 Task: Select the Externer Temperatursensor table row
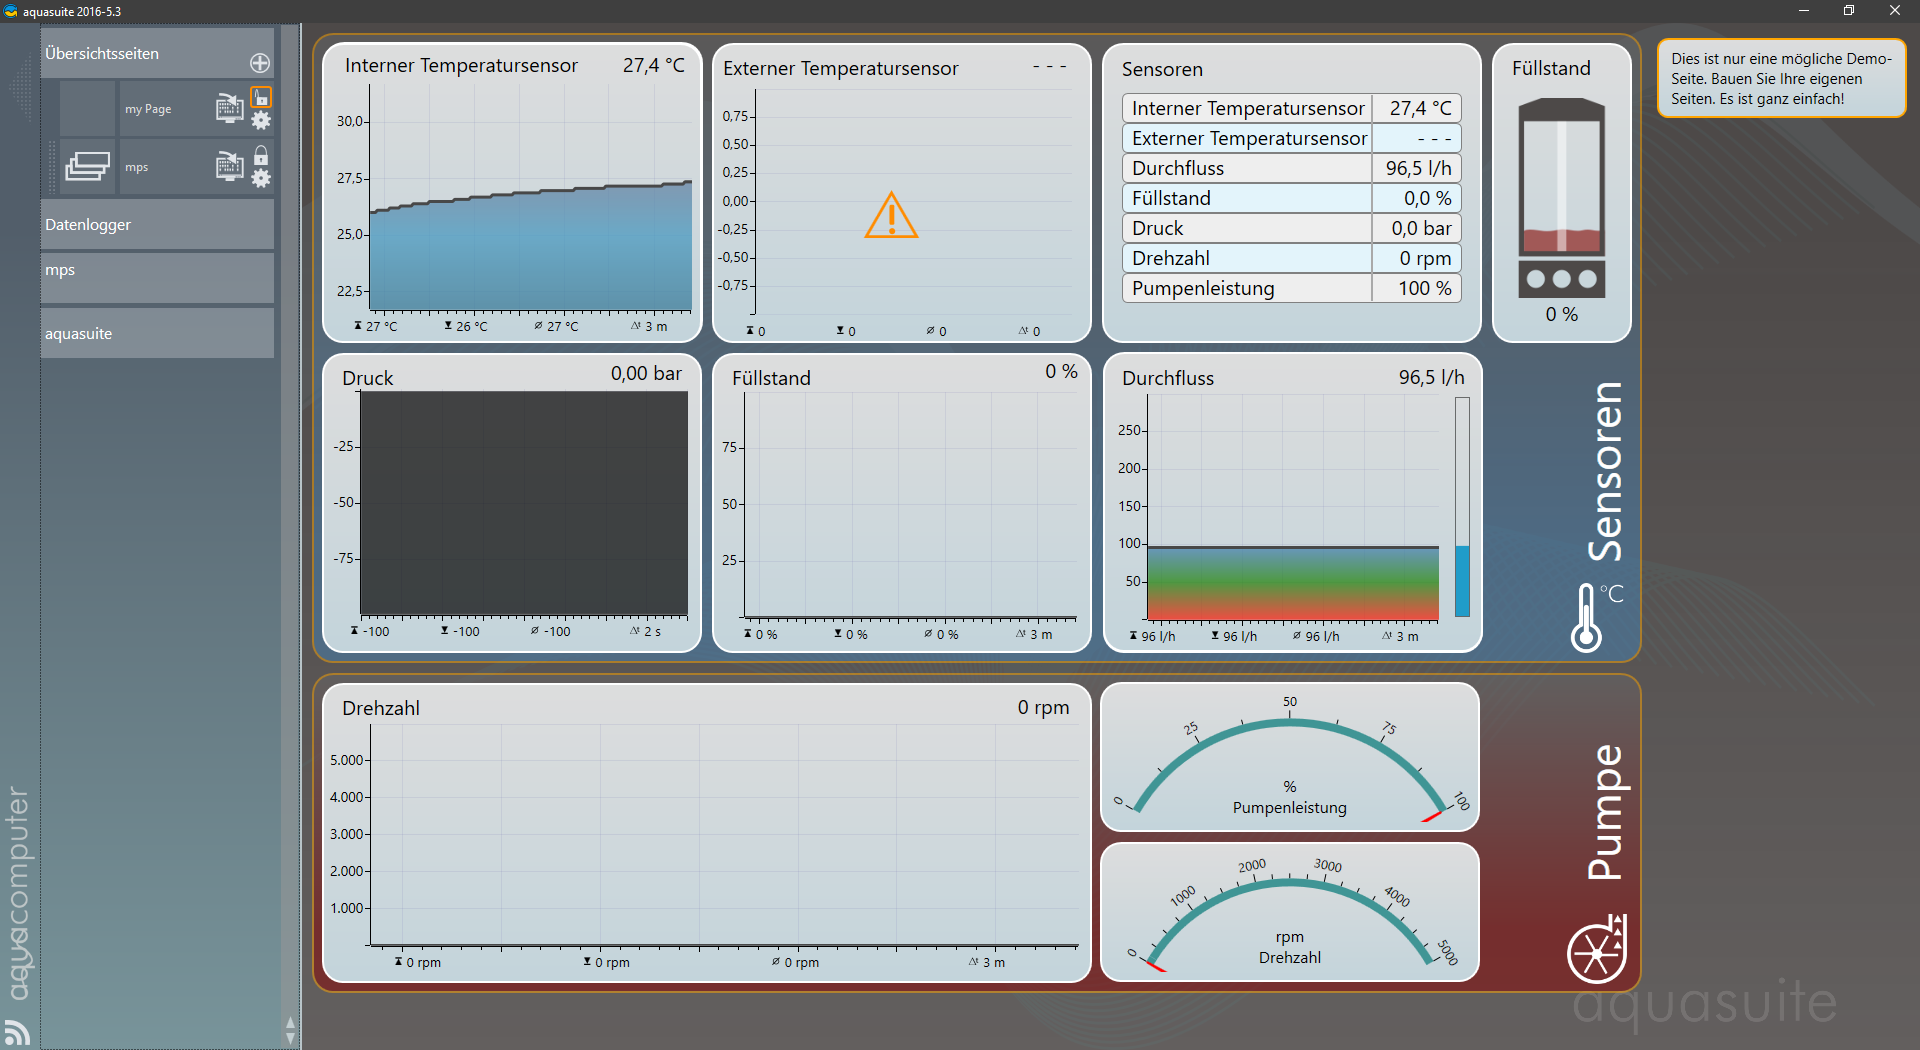click(x=1291, y=138)
